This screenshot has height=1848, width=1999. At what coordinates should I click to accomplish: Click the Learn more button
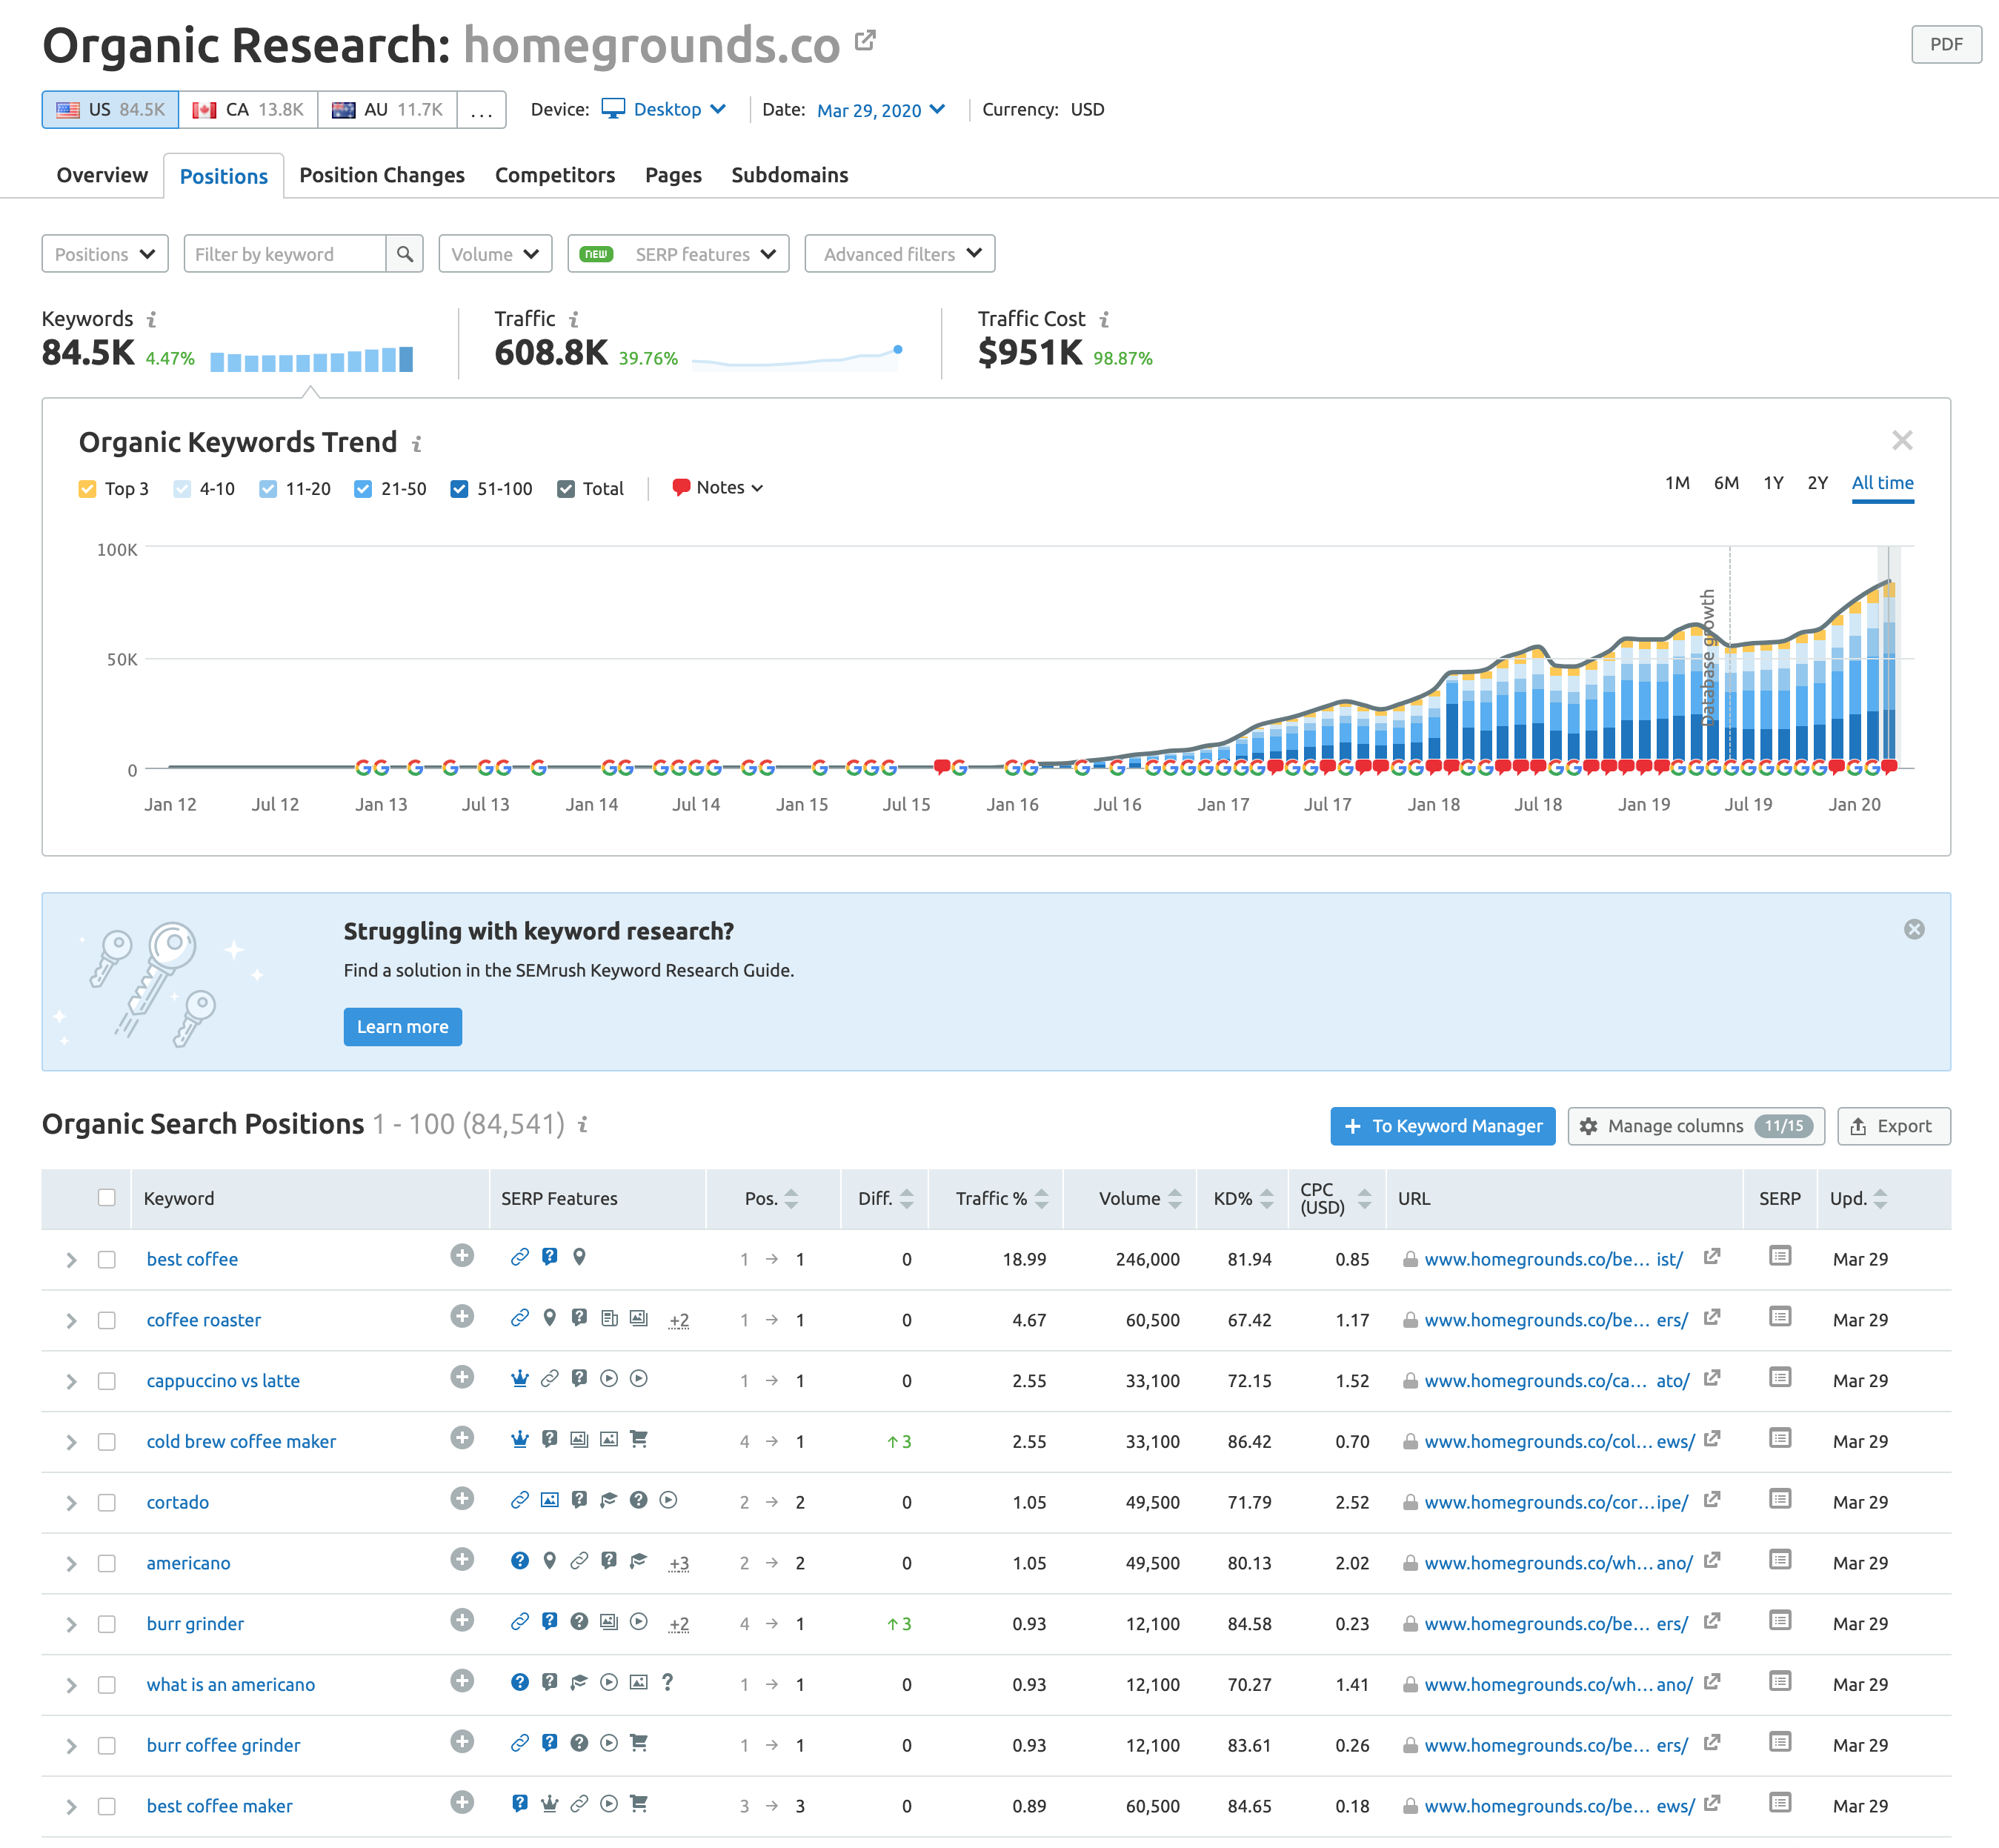click(402, 1027)
